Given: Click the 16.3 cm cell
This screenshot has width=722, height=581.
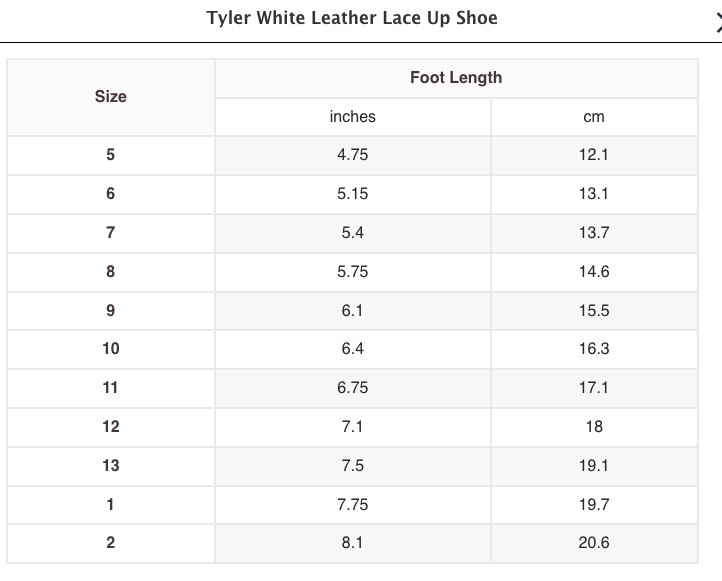Looking at the screenshot, I should (x=594, y=349).
